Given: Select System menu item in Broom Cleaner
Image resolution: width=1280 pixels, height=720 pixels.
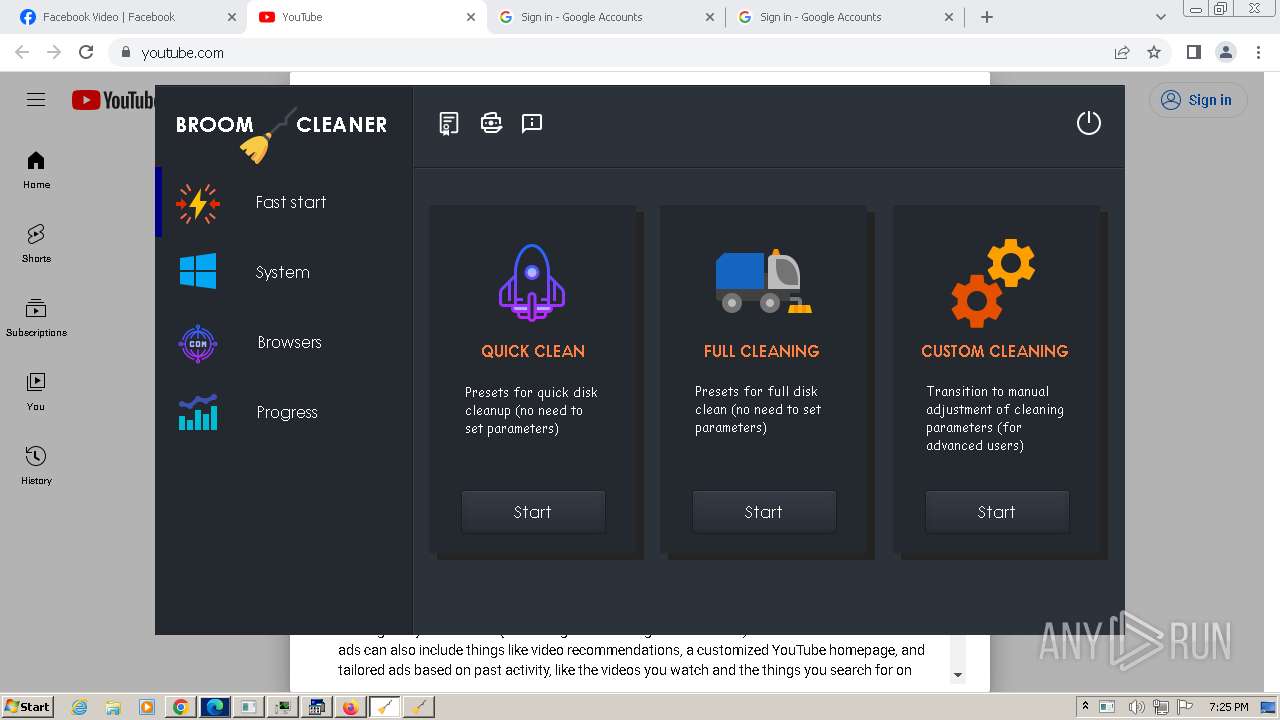Looking at the screenshot, I should click(285, 272).
